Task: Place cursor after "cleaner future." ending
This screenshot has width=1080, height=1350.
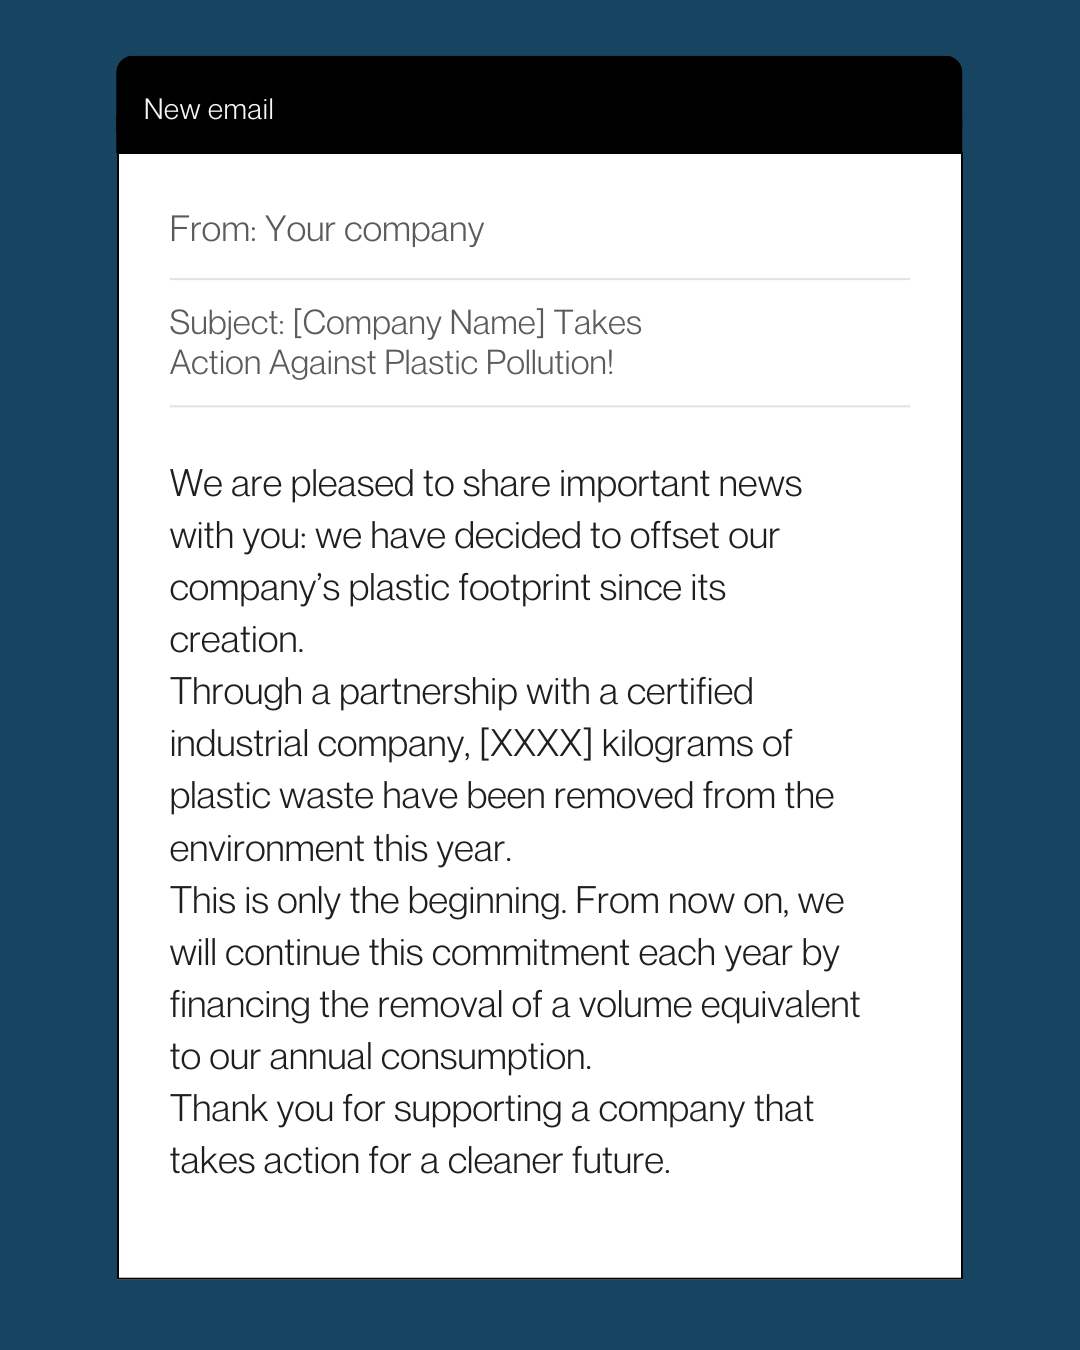Action: click(672, 1161)
